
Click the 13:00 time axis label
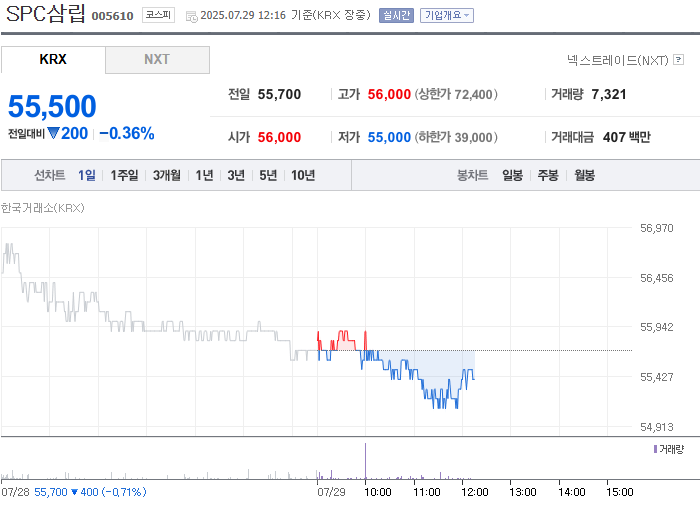pyautogui.click(x=523, y=492)
